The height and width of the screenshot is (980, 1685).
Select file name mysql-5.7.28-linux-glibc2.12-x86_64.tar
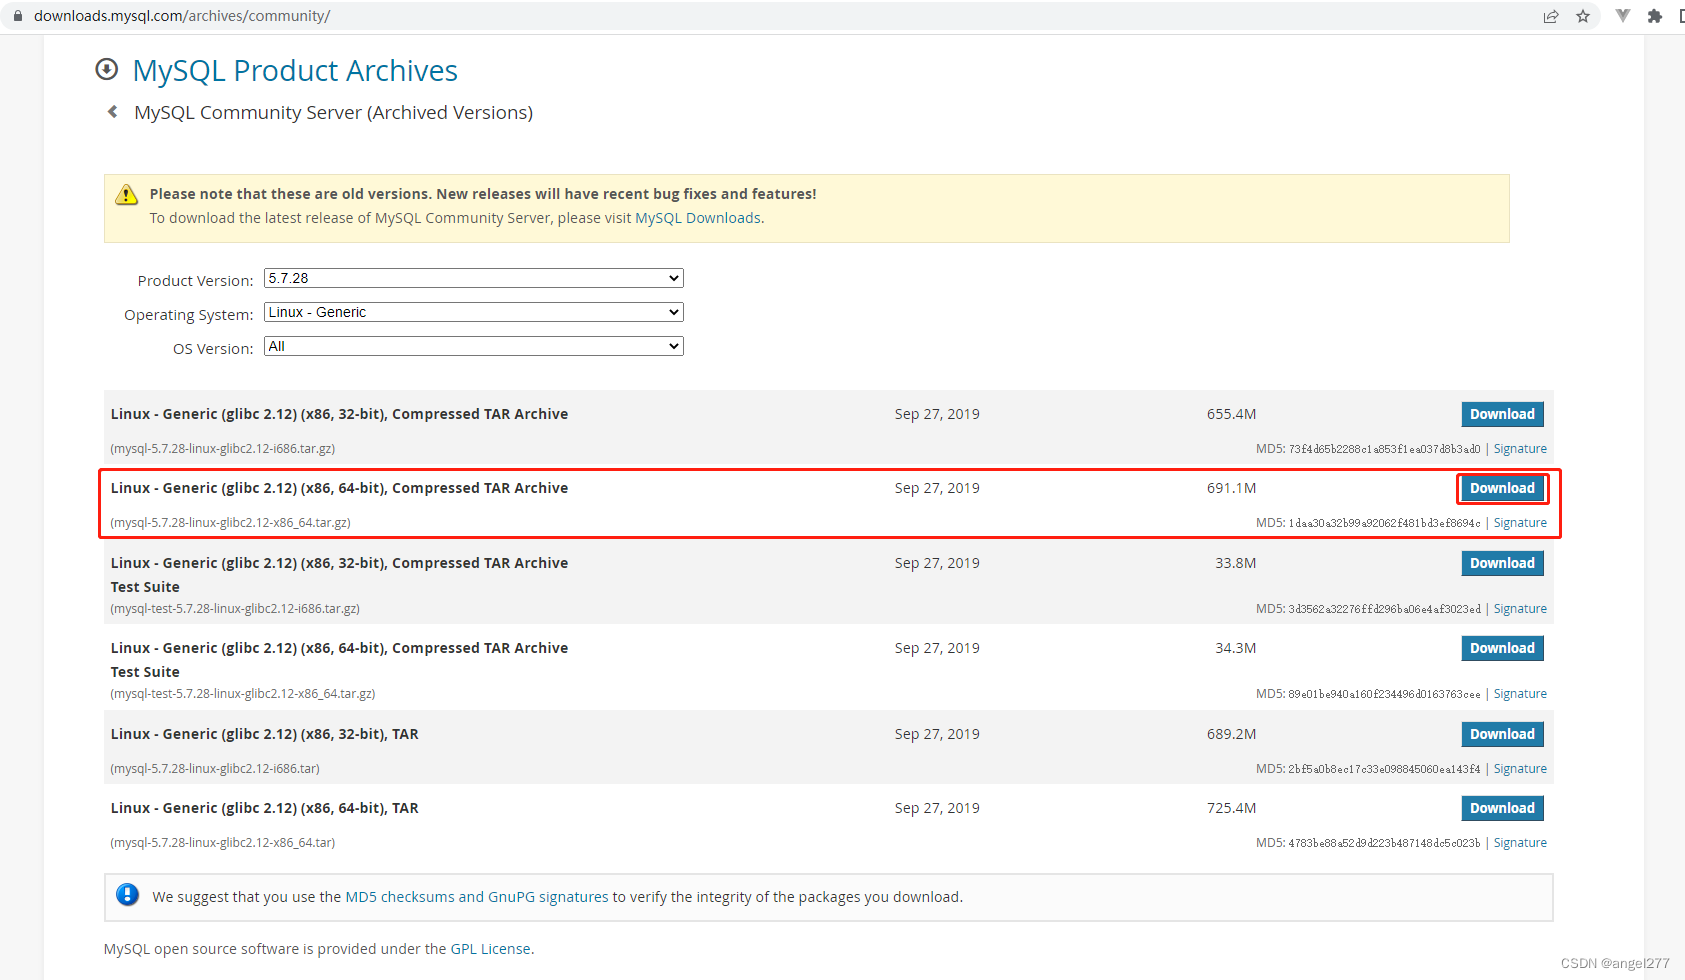pos(222,843)
